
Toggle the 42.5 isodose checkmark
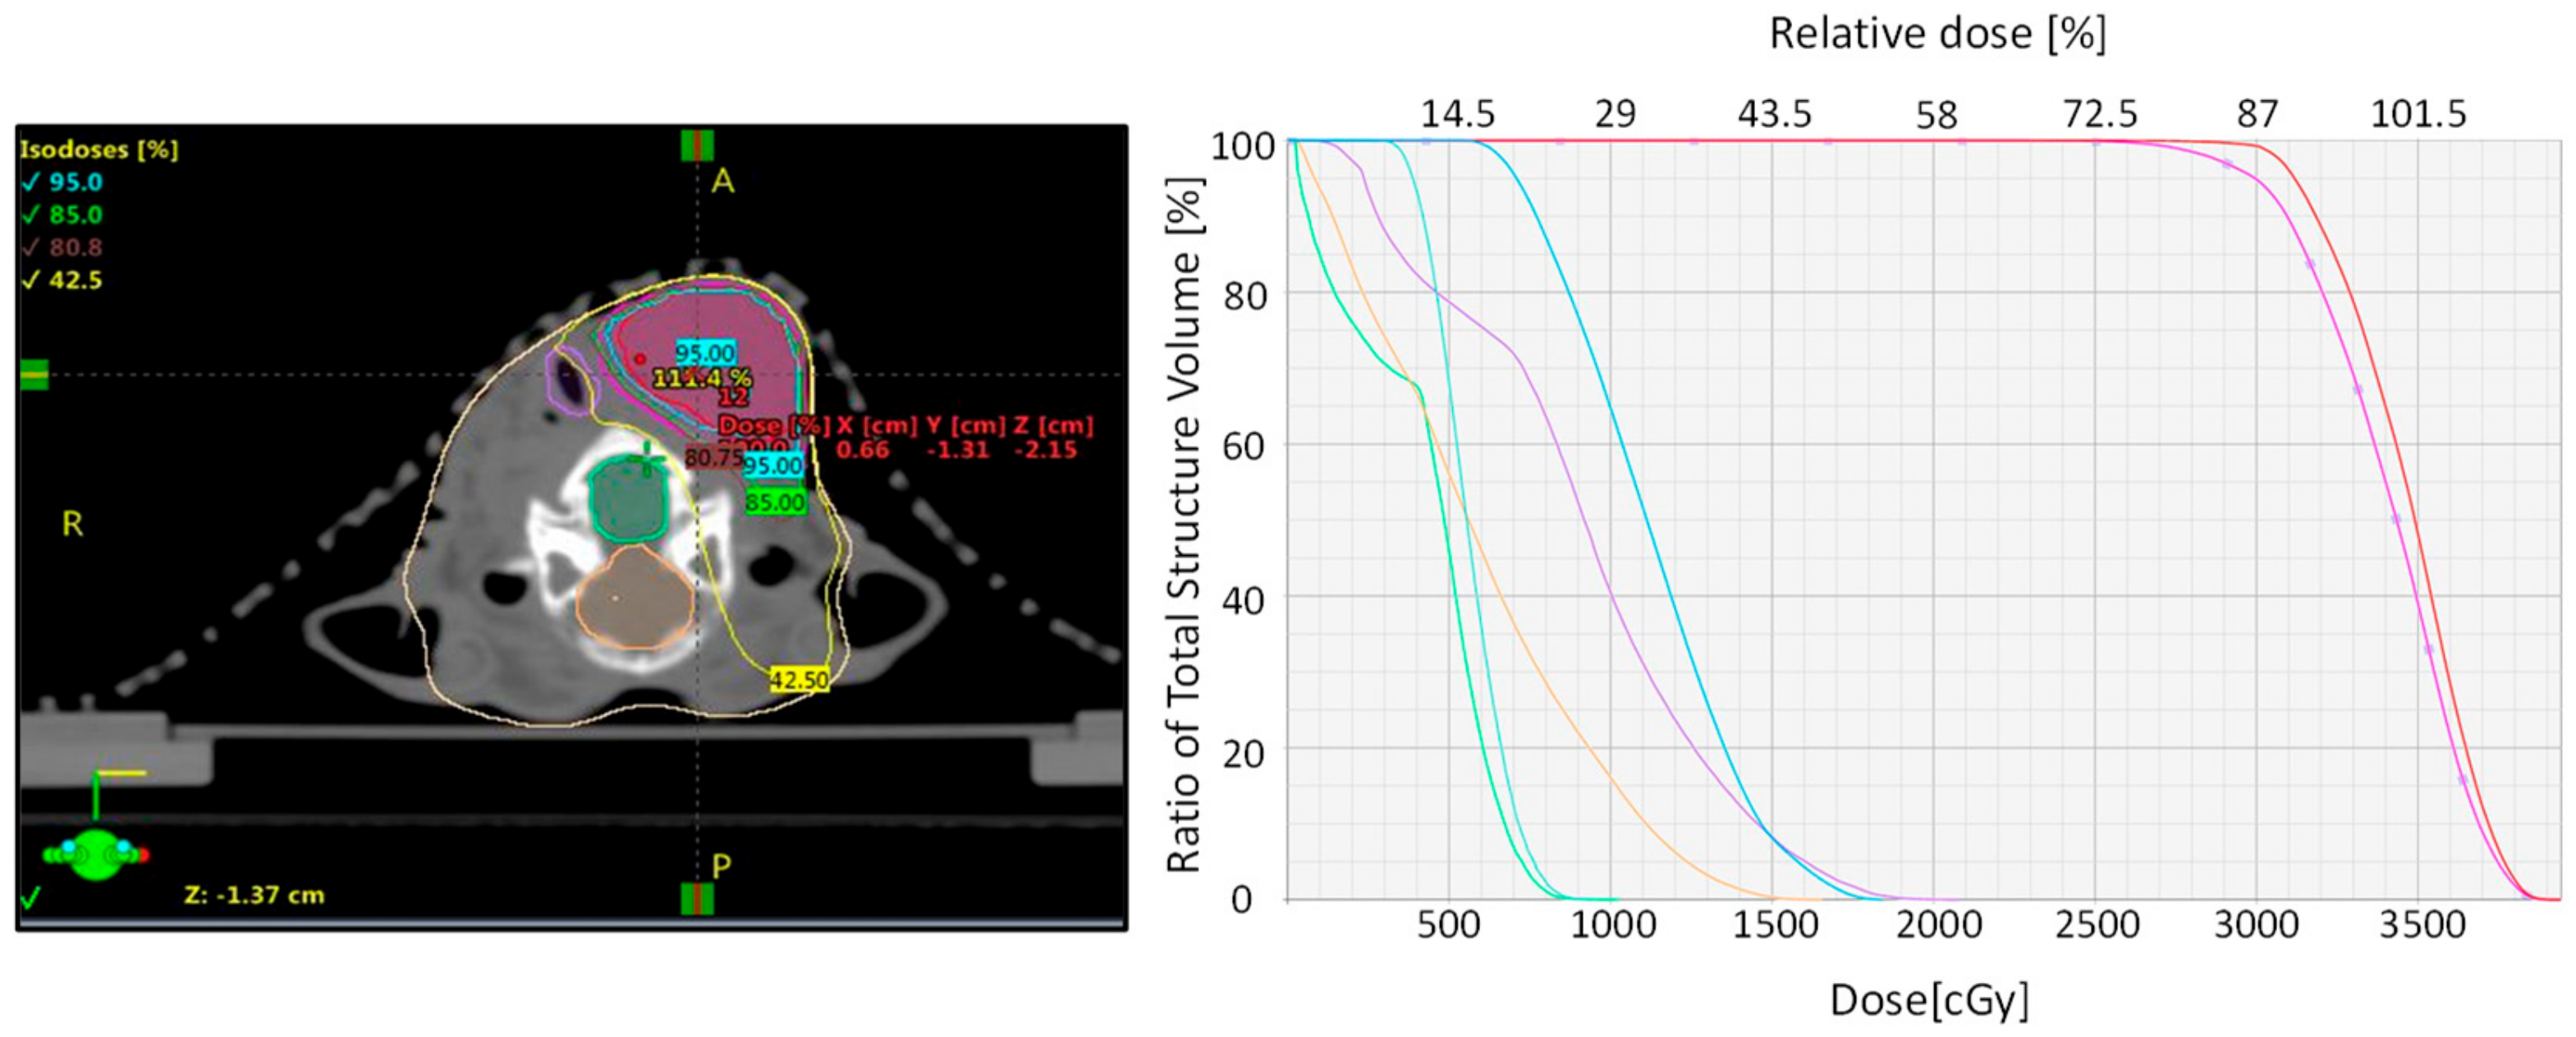coord(31,280)
